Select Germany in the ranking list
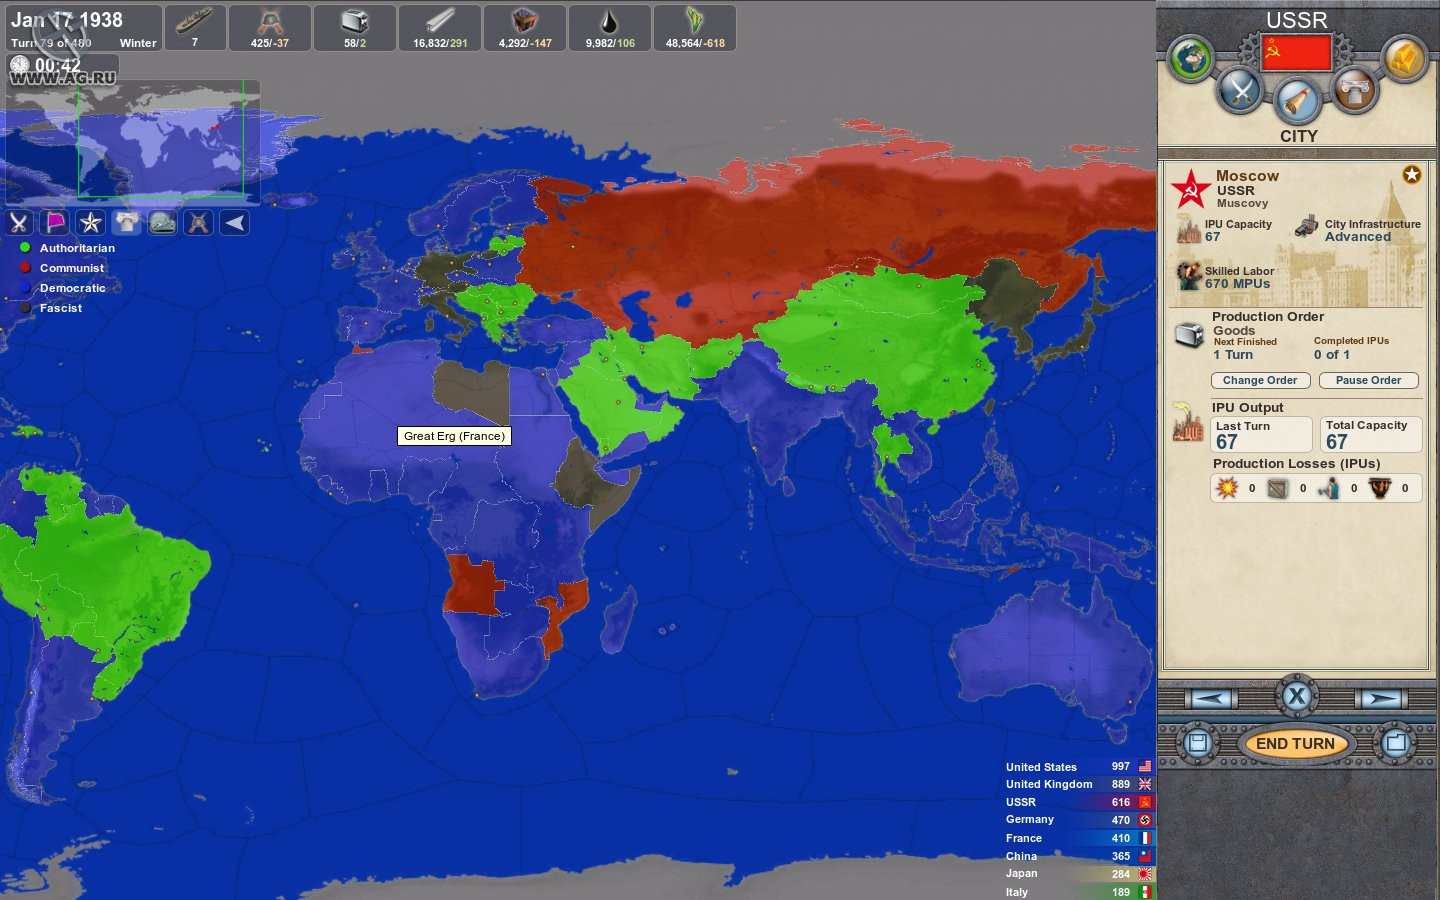 (1079, 820)
